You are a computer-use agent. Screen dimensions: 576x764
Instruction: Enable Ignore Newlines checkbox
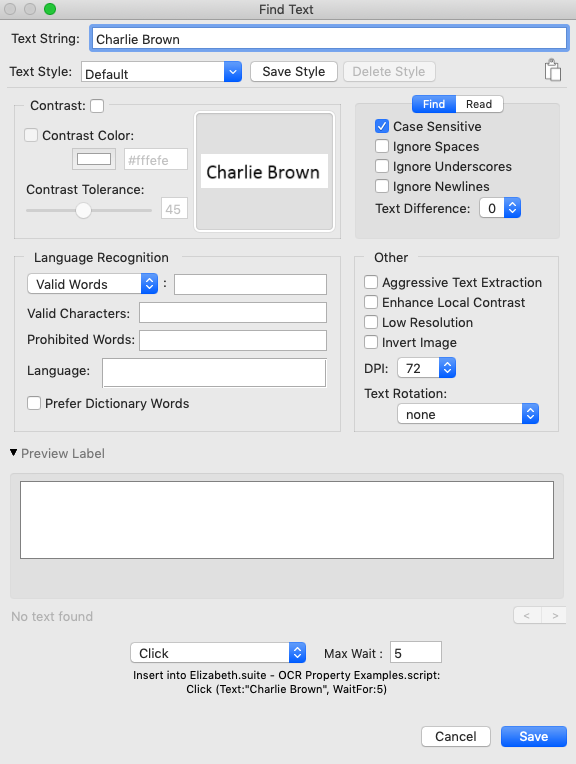[382, 186]
